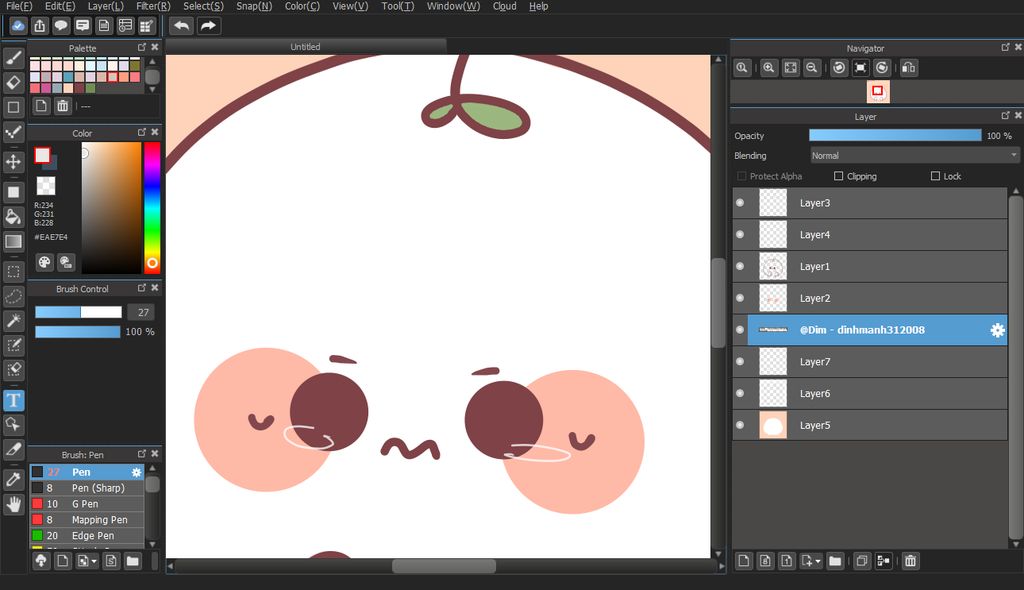The height and width of the screenshot is (590, 1024).
Task: Zoom out in the Navigator panel
Action: [812, 68]
